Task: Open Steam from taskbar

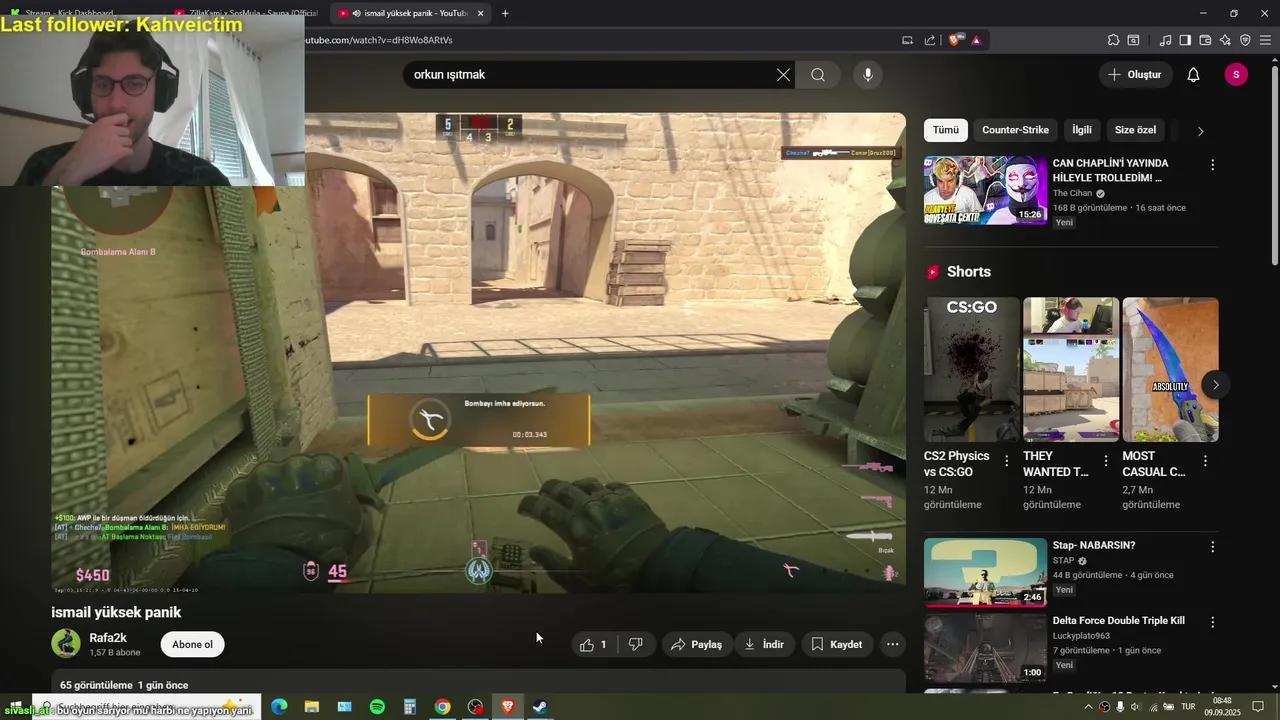Action: (x=539, y=707)
